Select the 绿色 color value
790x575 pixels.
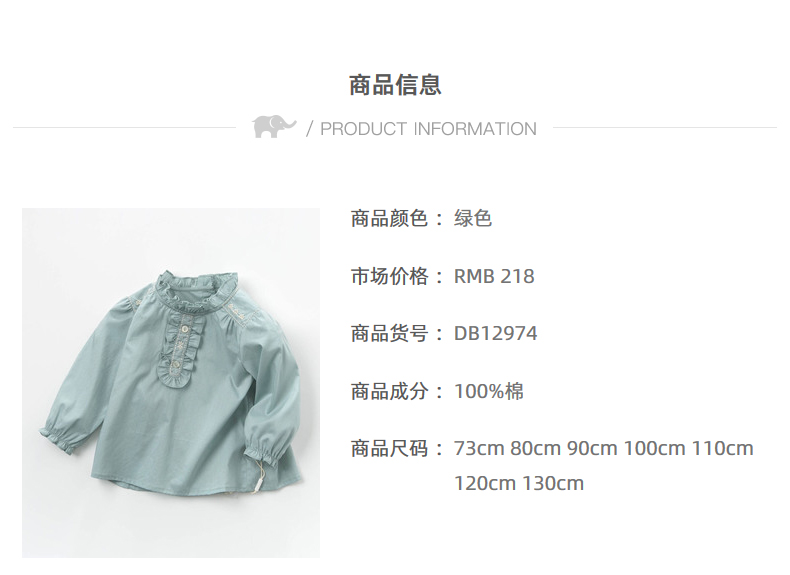click(473, 219)
